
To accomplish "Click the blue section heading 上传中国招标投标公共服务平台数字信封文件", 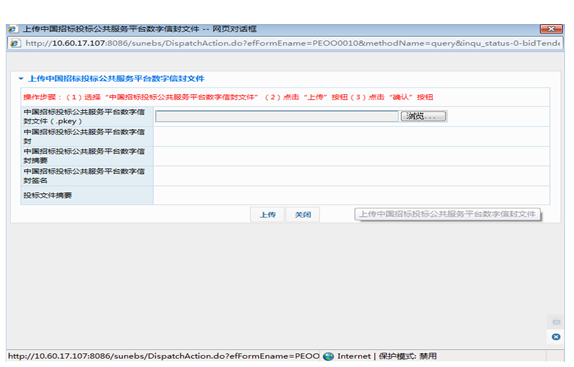I will pos(116,79).
